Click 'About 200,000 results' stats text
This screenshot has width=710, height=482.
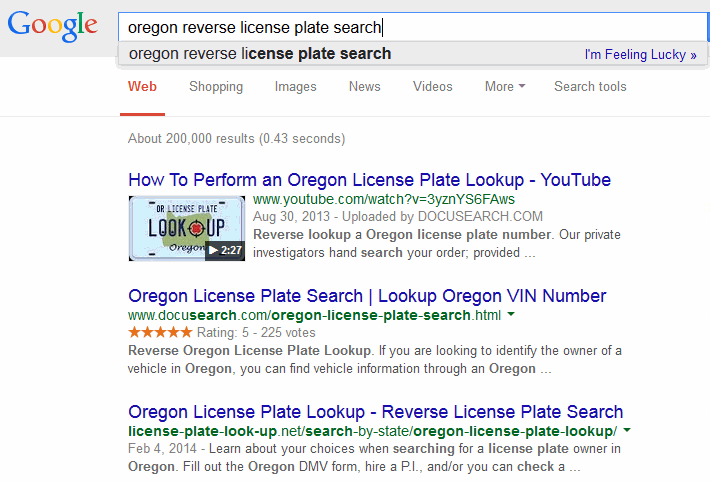(x=236, y=139)
